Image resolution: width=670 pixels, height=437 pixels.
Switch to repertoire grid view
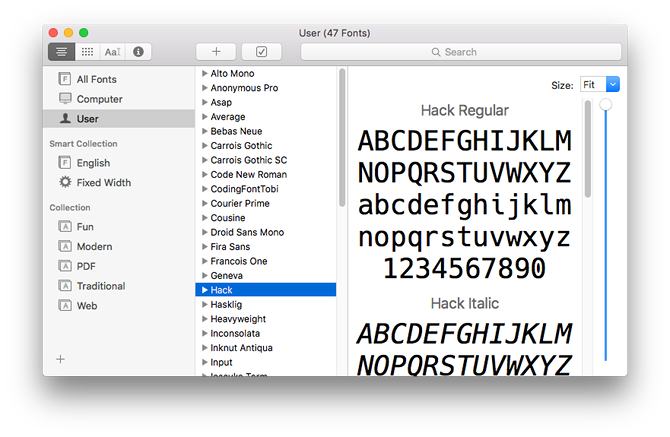(x=87, y=52)
